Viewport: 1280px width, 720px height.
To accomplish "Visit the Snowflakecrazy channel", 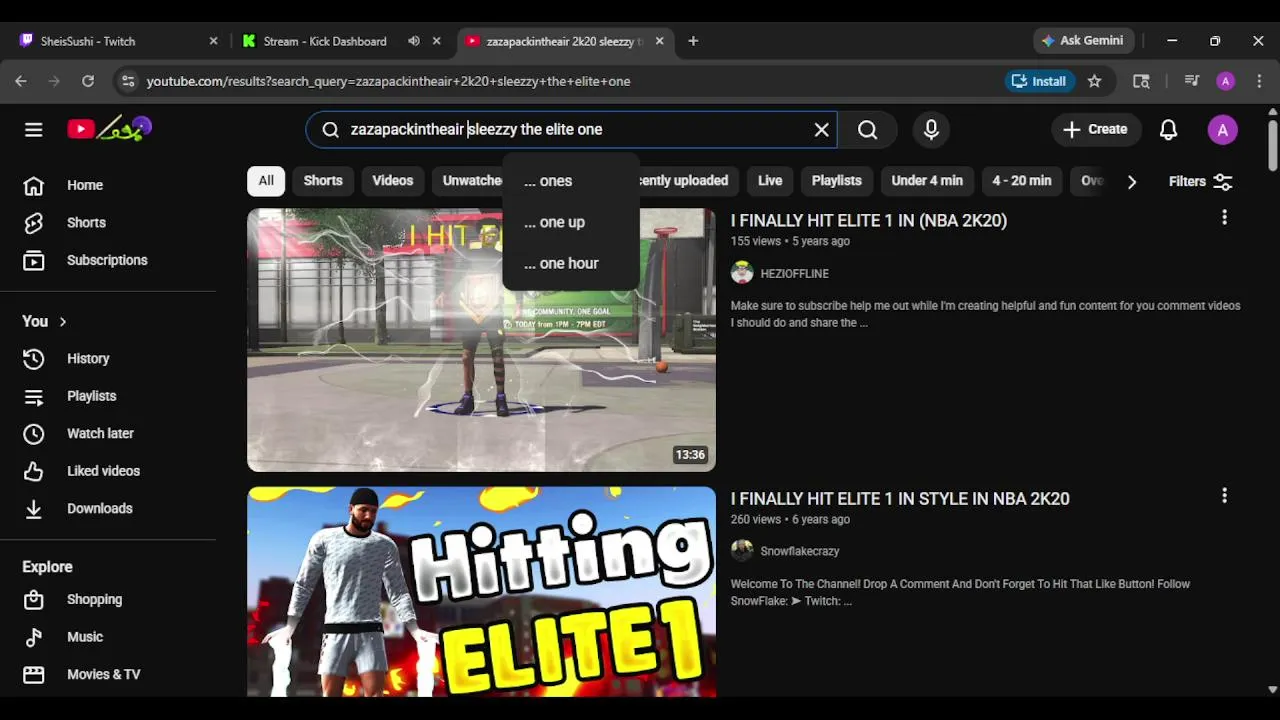I will pyautogui.click(x=799, y=551).
